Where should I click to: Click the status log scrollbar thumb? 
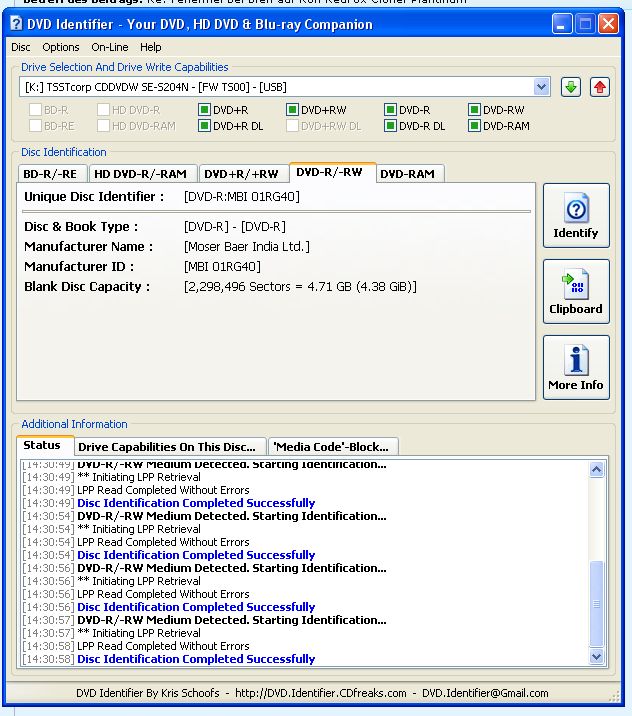click(x=596, y=604)
